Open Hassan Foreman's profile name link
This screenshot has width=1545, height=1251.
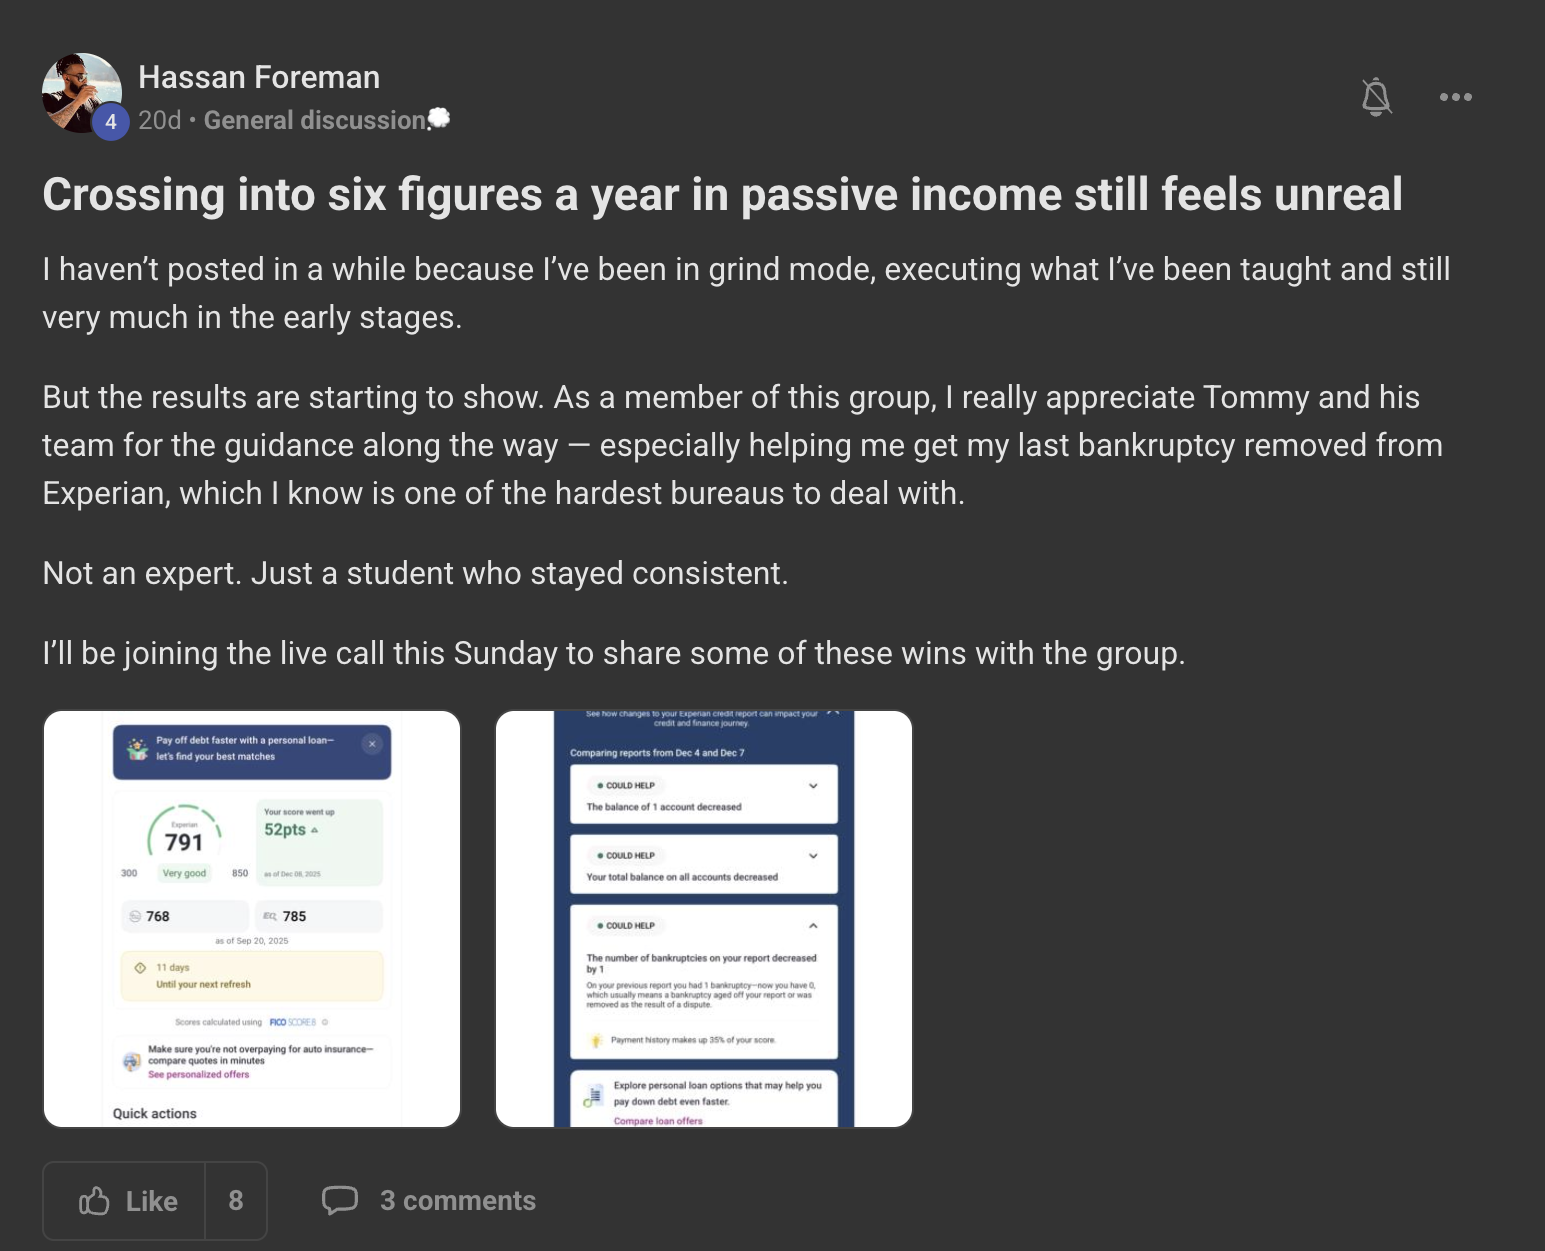pyautogui.click(x=259, y=77)
